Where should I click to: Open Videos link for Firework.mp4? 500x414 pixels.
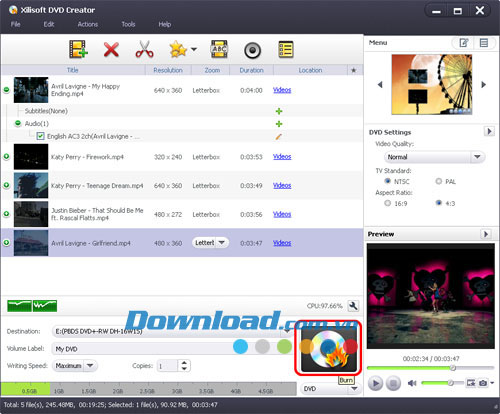click(x=282, y=157)
